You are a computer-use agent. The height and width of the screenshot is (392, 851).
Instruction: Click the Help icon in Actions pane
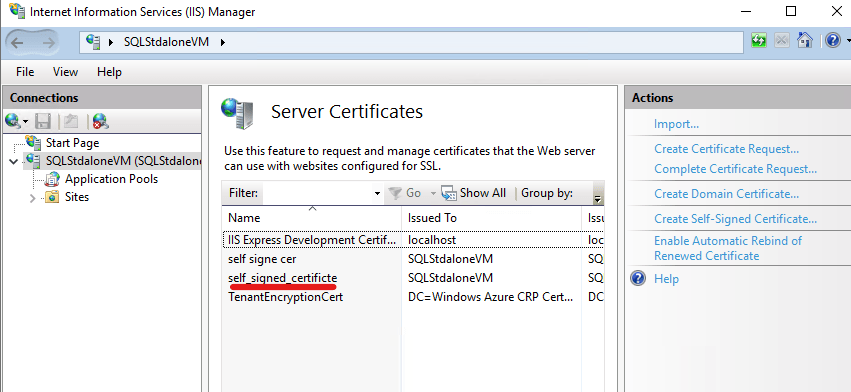tap(638, 279)
